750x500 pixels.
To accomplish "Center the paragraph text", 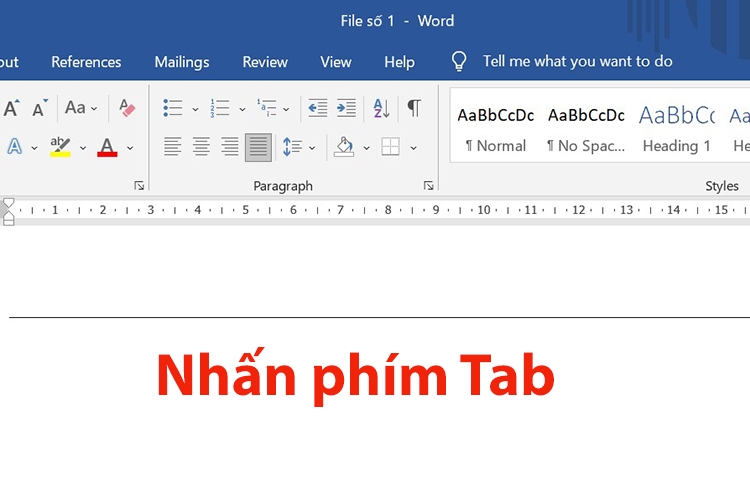I will 201,147.
